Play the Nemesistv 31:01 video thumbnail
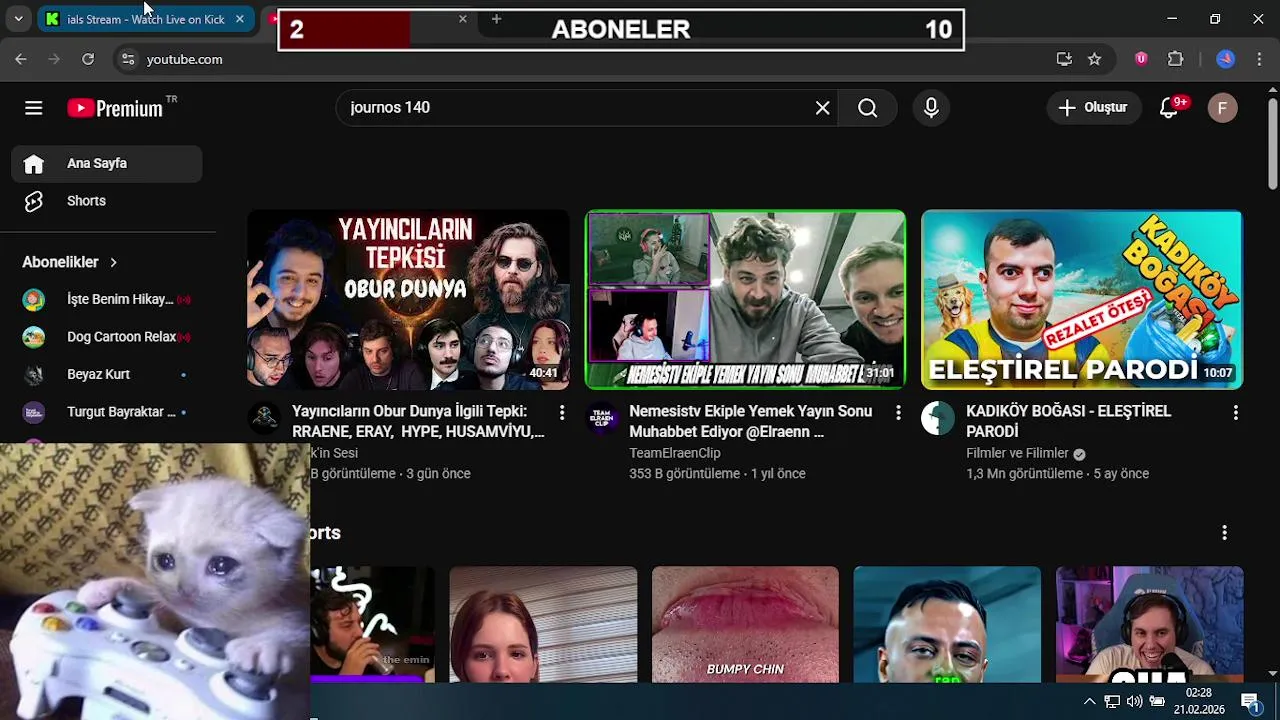The height and width of the screenshot is (720, 1280). pyautogui.click(x=745, y=299)
